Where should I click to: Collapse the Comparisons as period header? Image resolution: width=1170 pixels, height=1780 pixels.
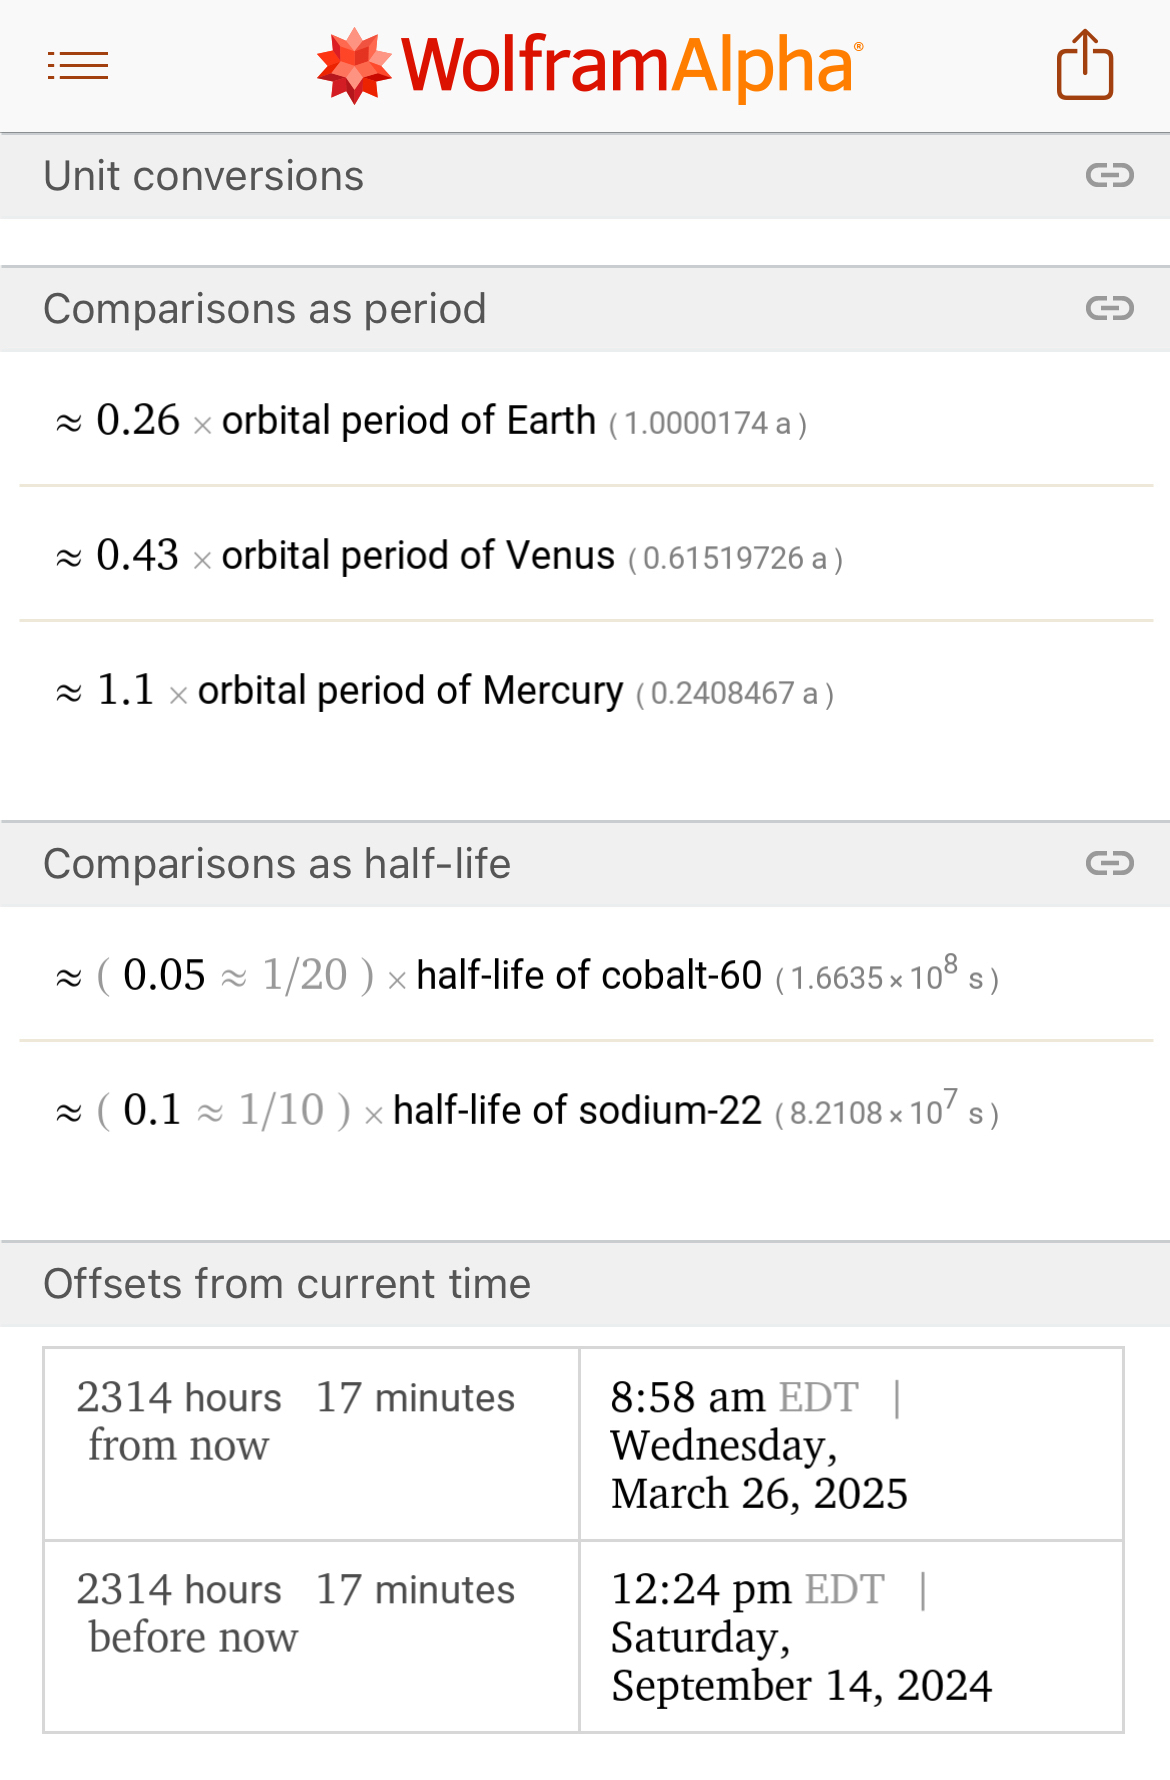pyautogui.click(x=265, y=309)
